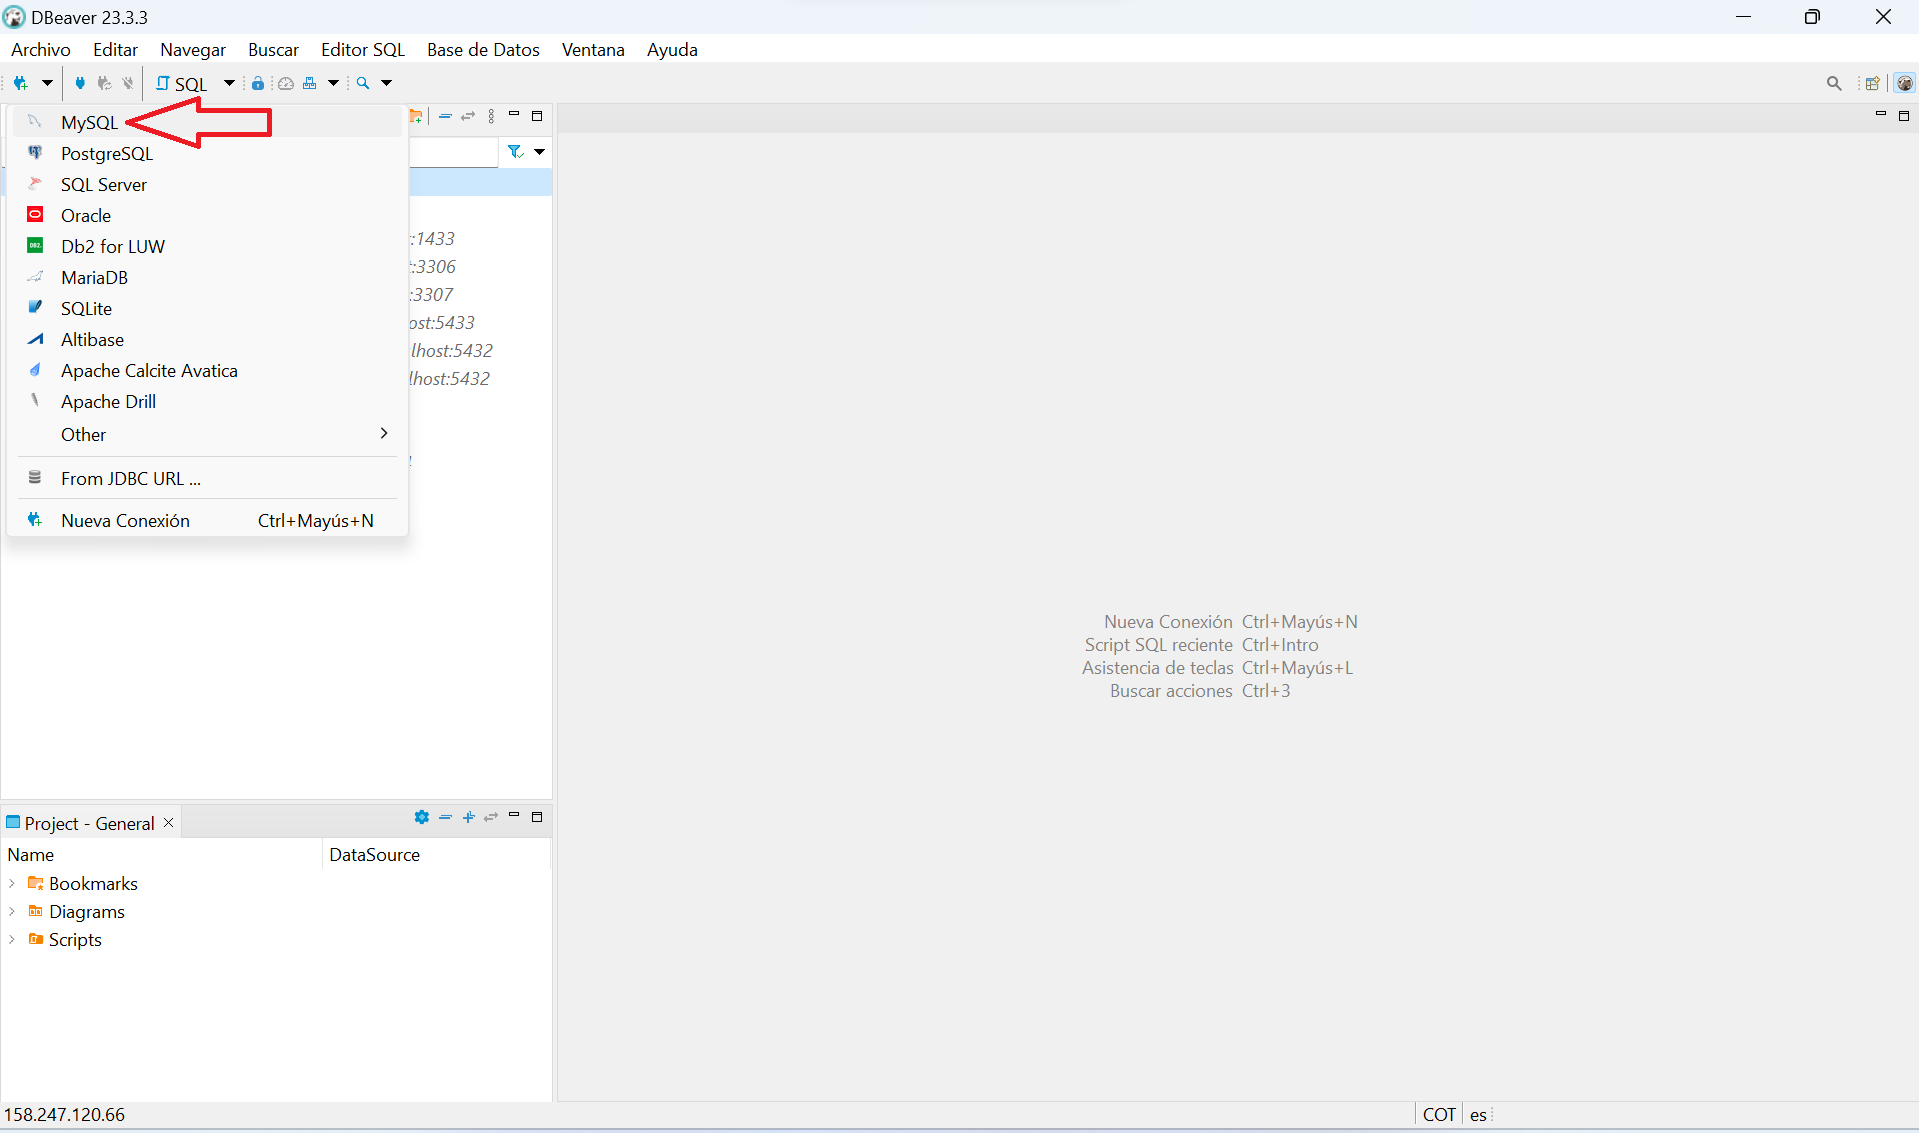Open the project panel gear settings icon
Screen dimensions: 1919x1133
(x=422, y=817)
